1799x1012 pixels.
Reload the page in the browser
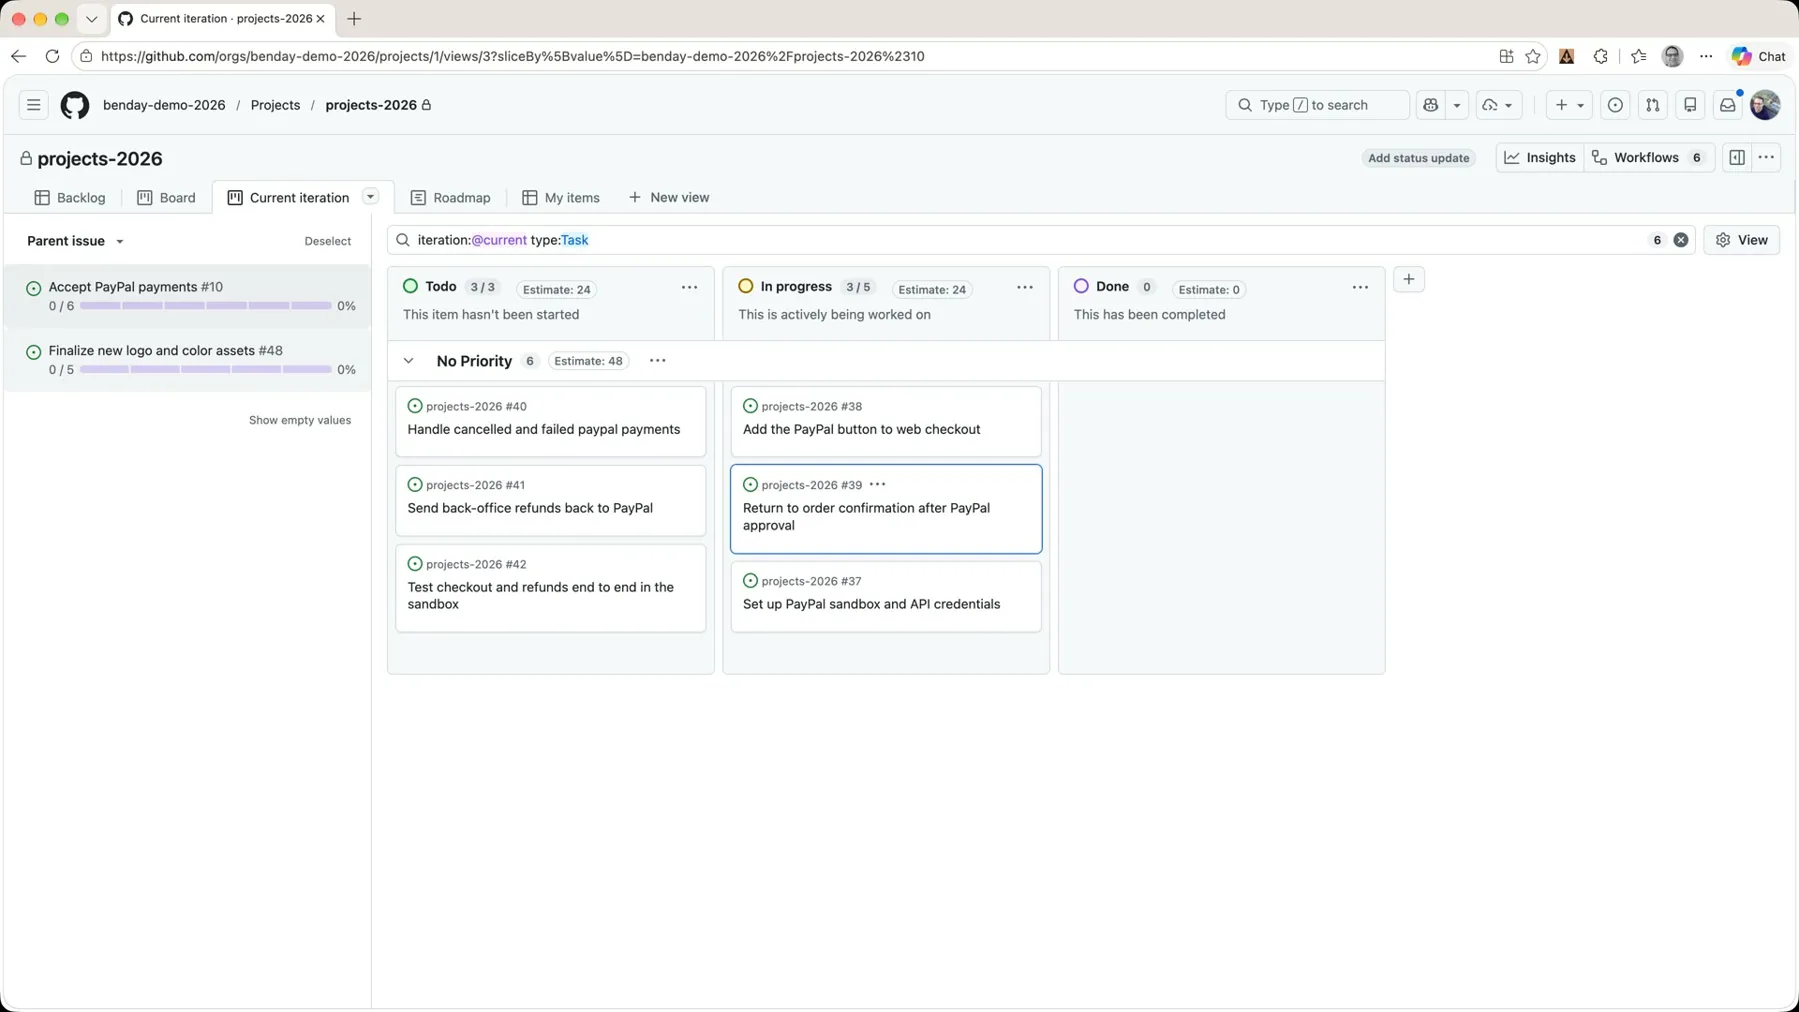click(x=52, y=56)
